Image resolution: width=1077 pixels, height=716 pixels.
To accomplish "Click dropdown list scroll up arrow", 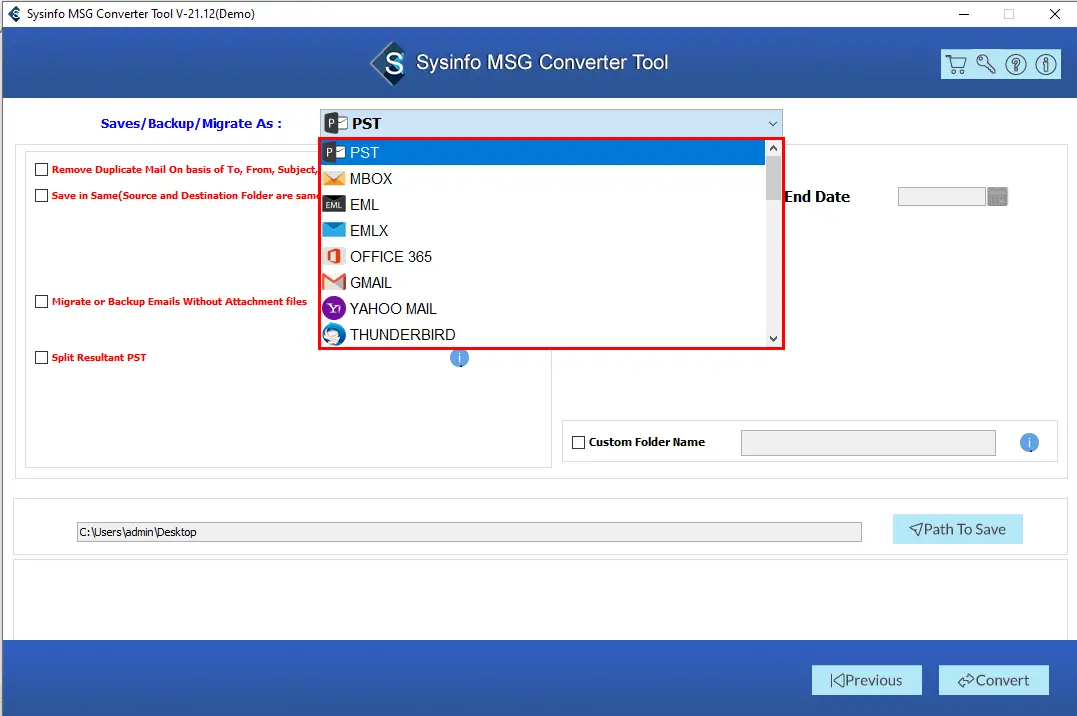I will [x=773, y=148].
